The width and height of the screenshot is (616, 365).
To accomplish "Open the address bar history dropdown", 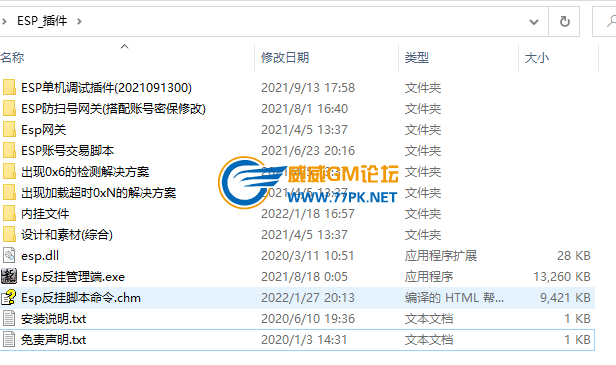I will (534, 22).
